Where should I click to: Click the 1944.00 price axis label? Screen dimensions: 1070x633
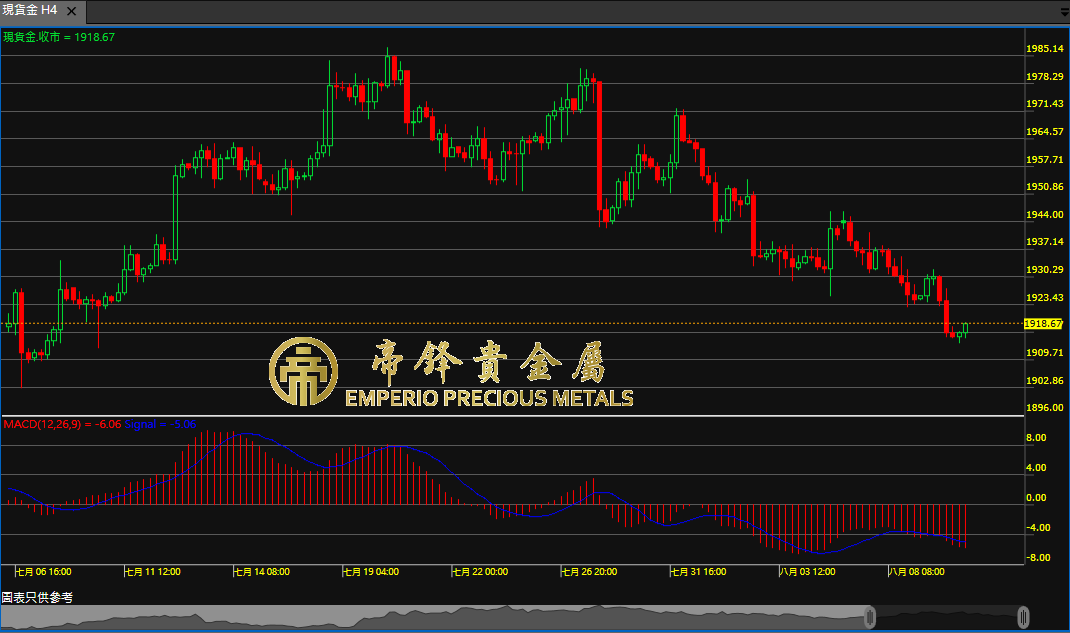pyautogui.click(x=1045, y=214)
